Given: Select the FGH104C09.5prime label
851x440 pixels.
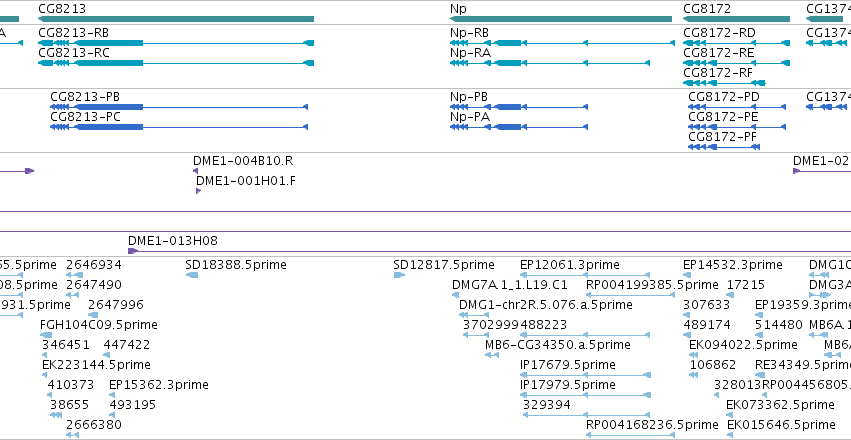Looking at the screenshot, I should pos(99,325).
